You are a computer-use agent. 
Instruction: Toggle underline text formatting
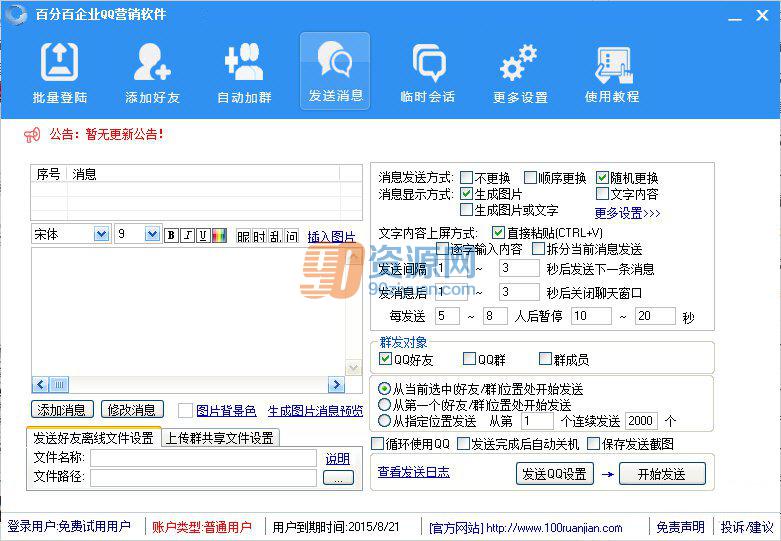(x=203, y=235)
